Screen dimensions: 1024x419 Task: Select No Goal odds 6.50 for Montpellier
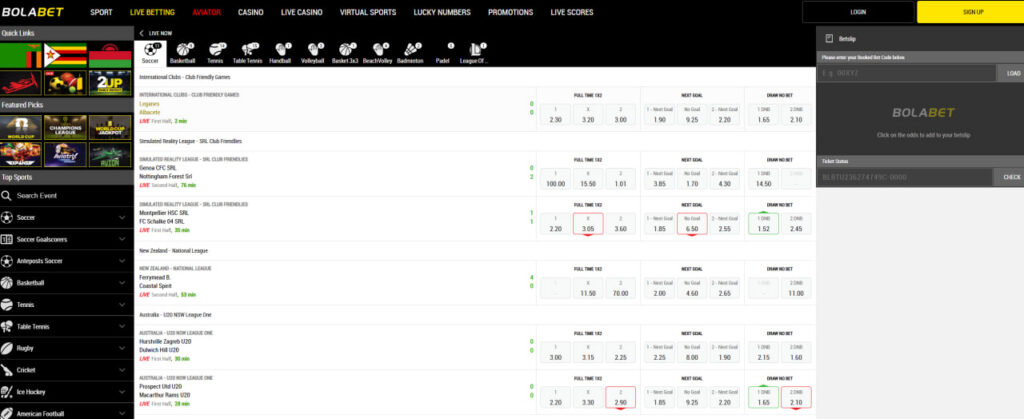tap(692, 224)
